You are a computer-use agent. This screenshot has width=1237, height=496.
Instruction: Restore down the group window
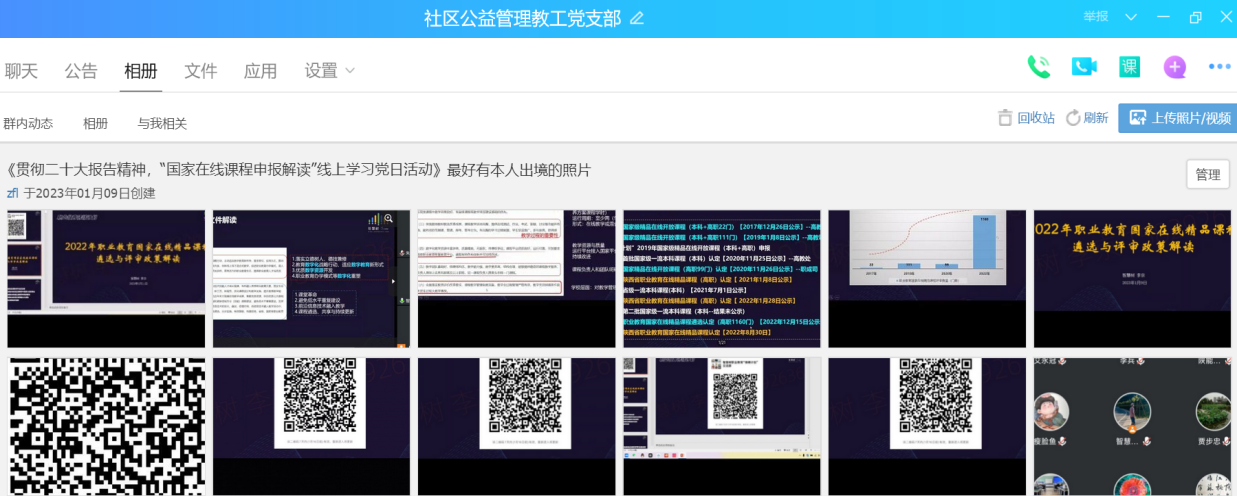[x=1195, y=17]
